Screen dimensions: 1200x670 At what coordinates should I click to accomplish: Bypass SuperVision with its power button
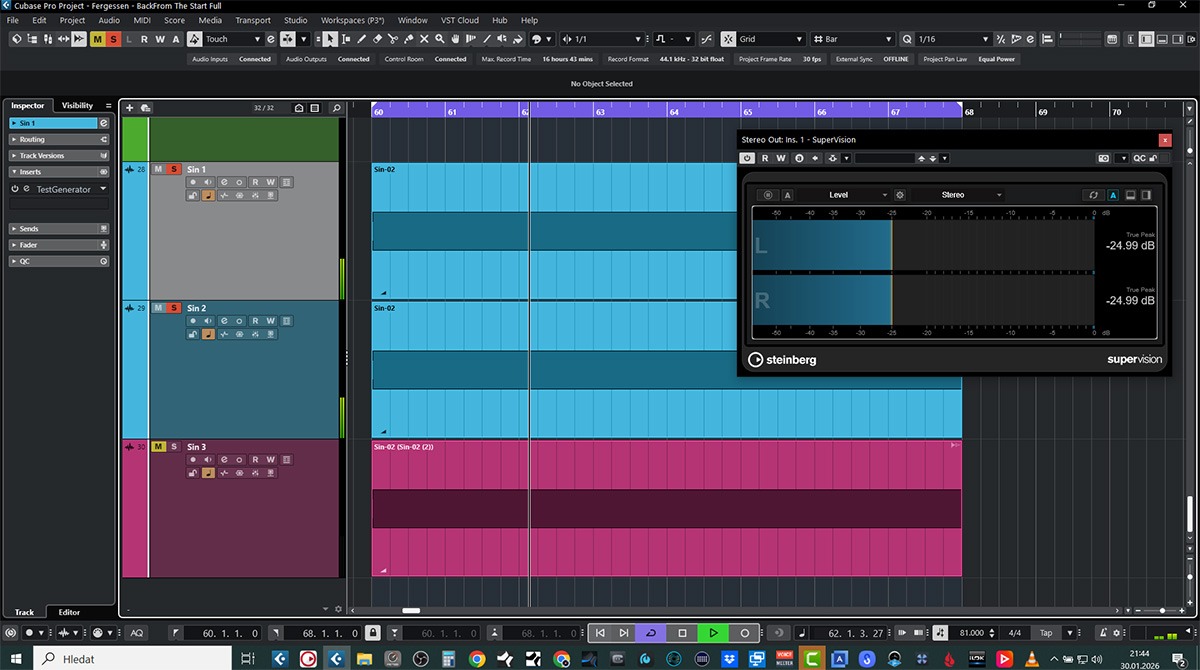747,158
